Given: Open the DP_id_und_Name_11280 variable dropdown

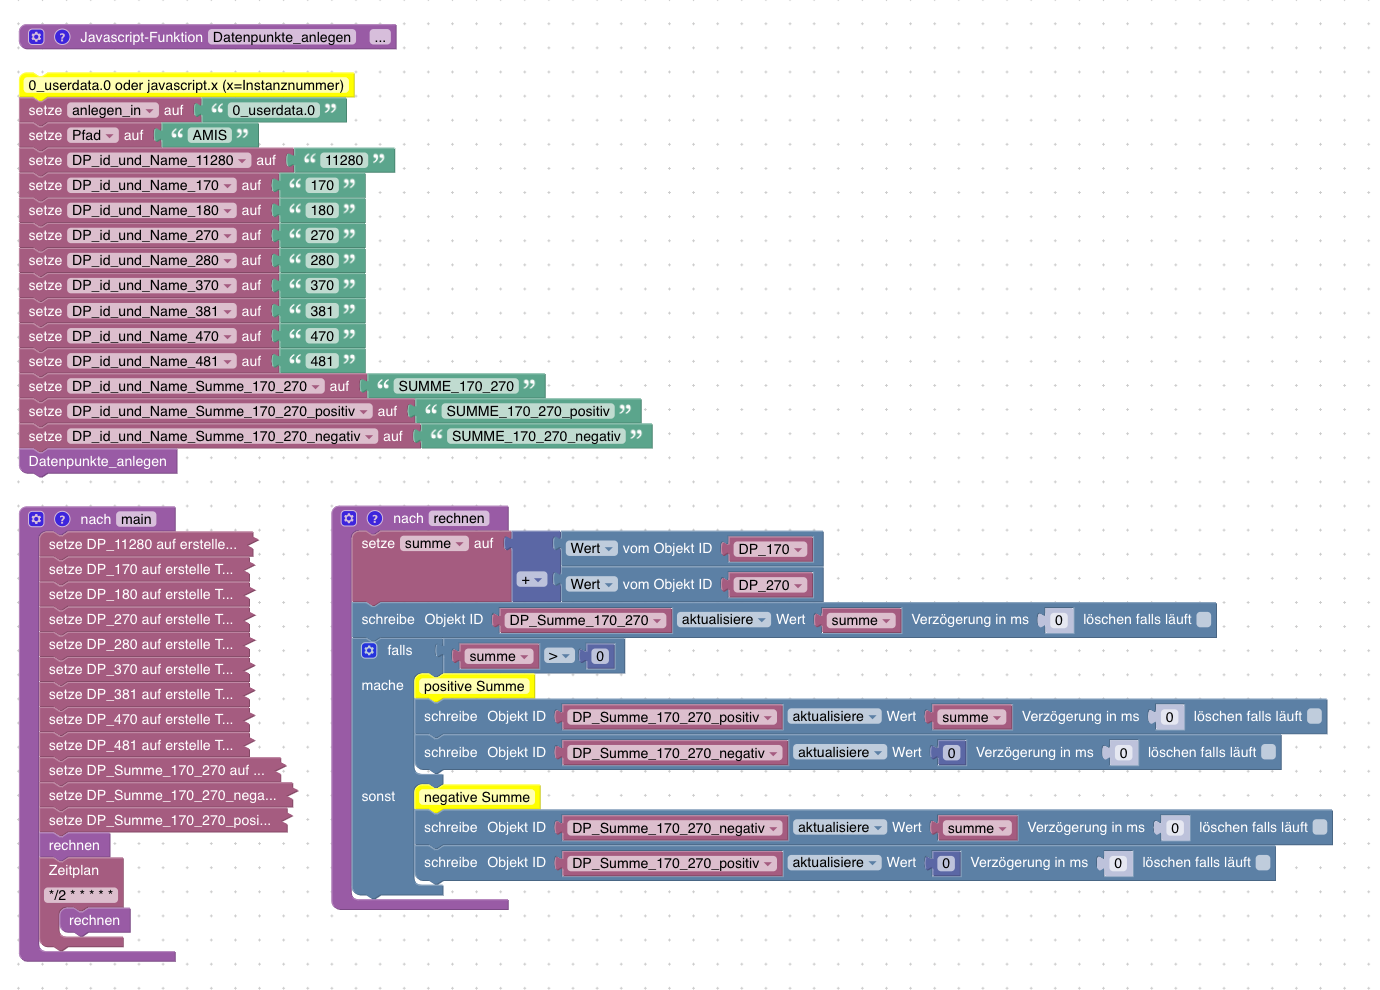Looking at the screenshot, I should [x=159, y=160].
